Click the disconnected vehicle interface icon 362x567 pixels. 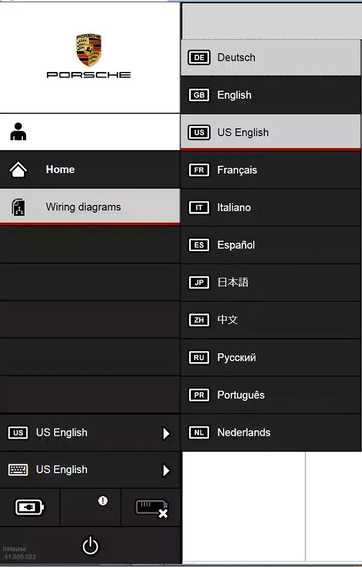152,508
